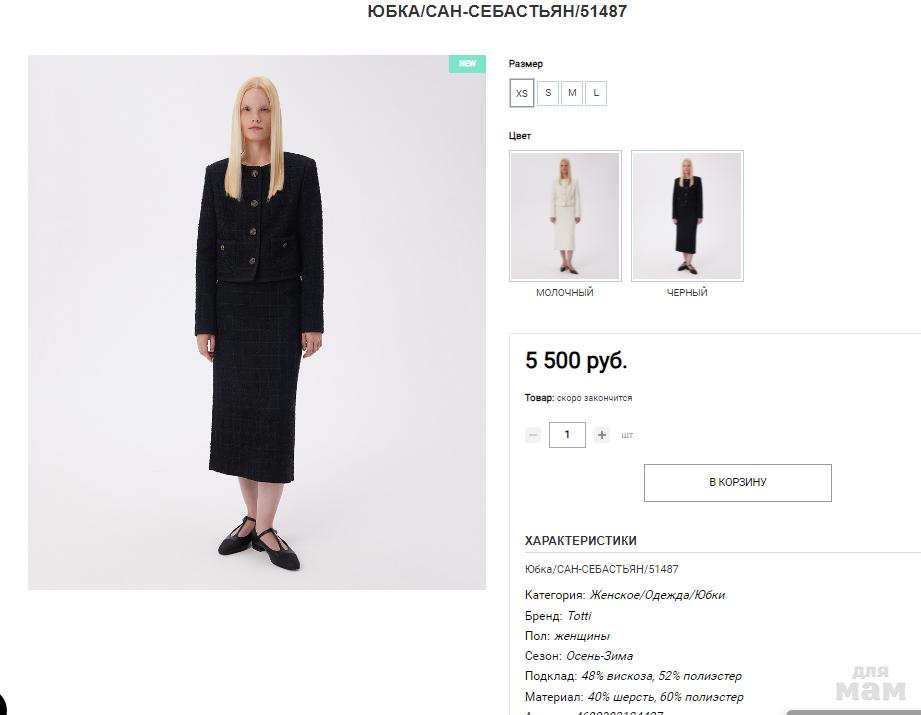921x715 pixels.
Task: Choose size S option
Action: click(548, 93)
